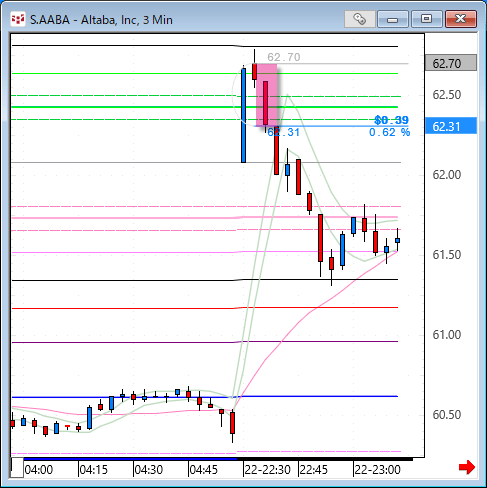Click the 04:30 time axis label

149,470
